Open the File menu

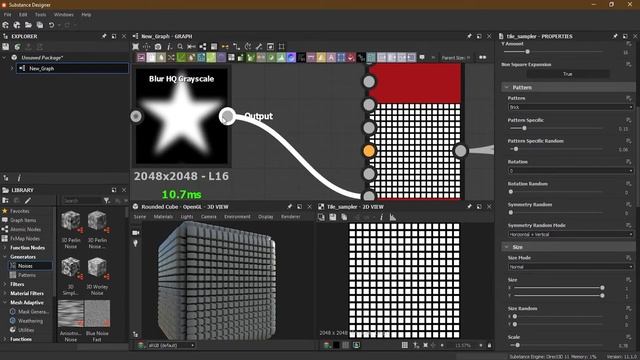[x=7, y=14]
